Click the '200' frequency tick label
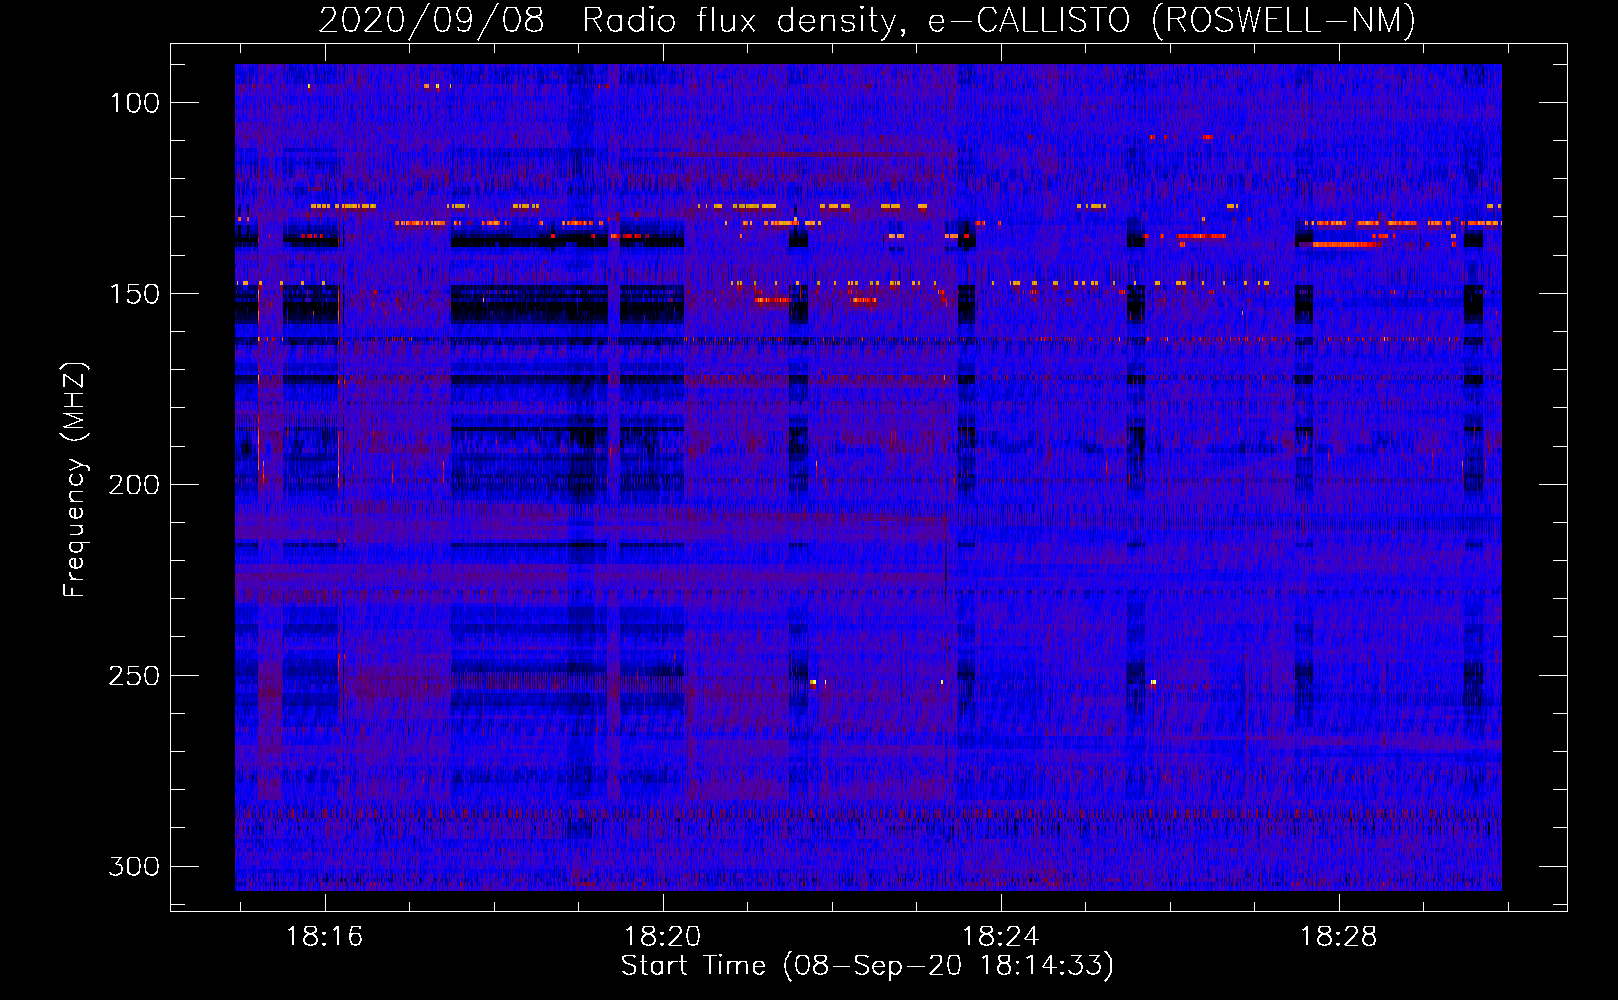The image size is (1618, 1000). point(134,485)
